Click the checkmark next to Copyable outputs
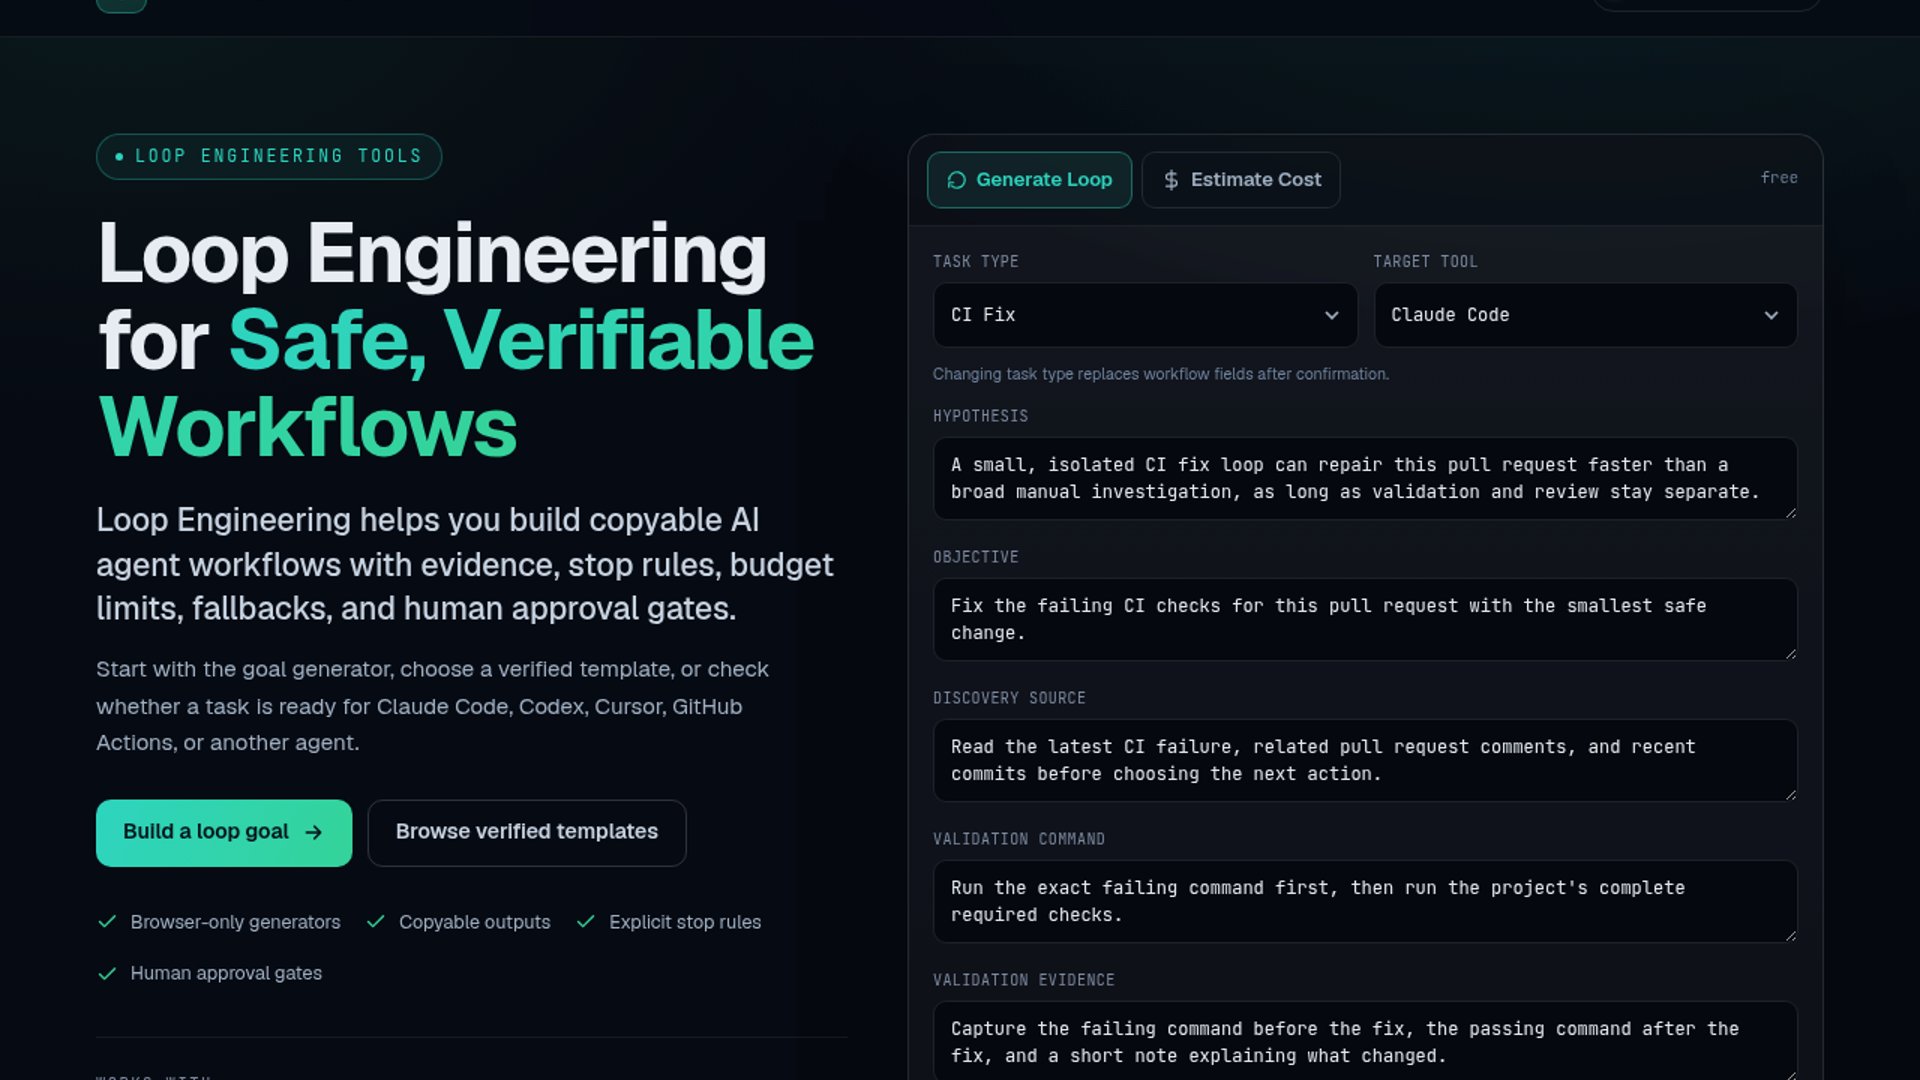 pos(376,922)
